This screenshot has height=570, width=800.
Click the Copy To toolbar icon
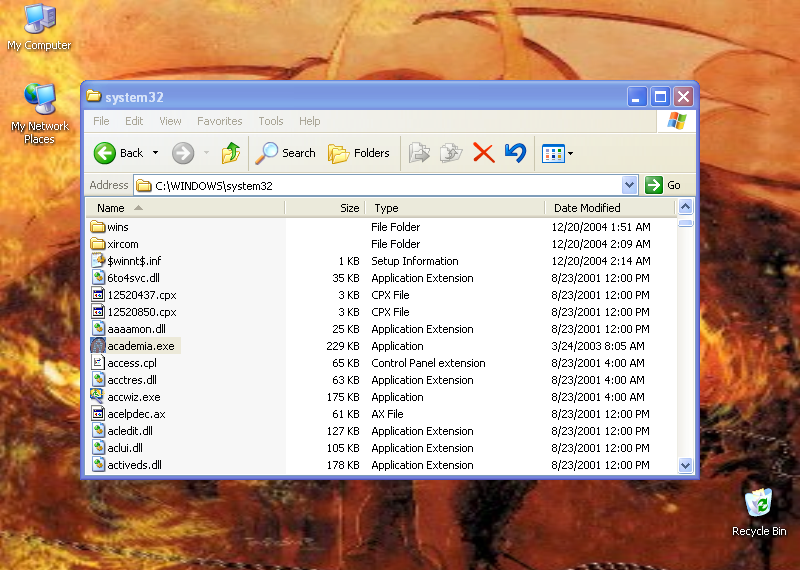coord(451,153)
